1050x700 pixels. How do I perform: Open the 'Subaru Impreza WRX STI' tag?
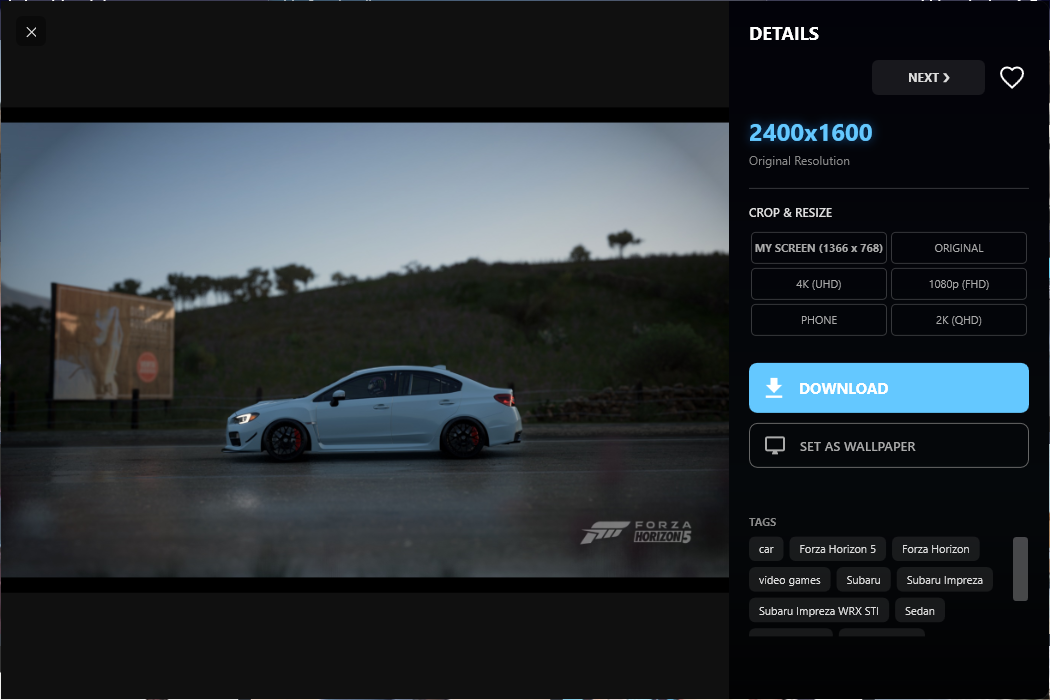pos(818,611)
